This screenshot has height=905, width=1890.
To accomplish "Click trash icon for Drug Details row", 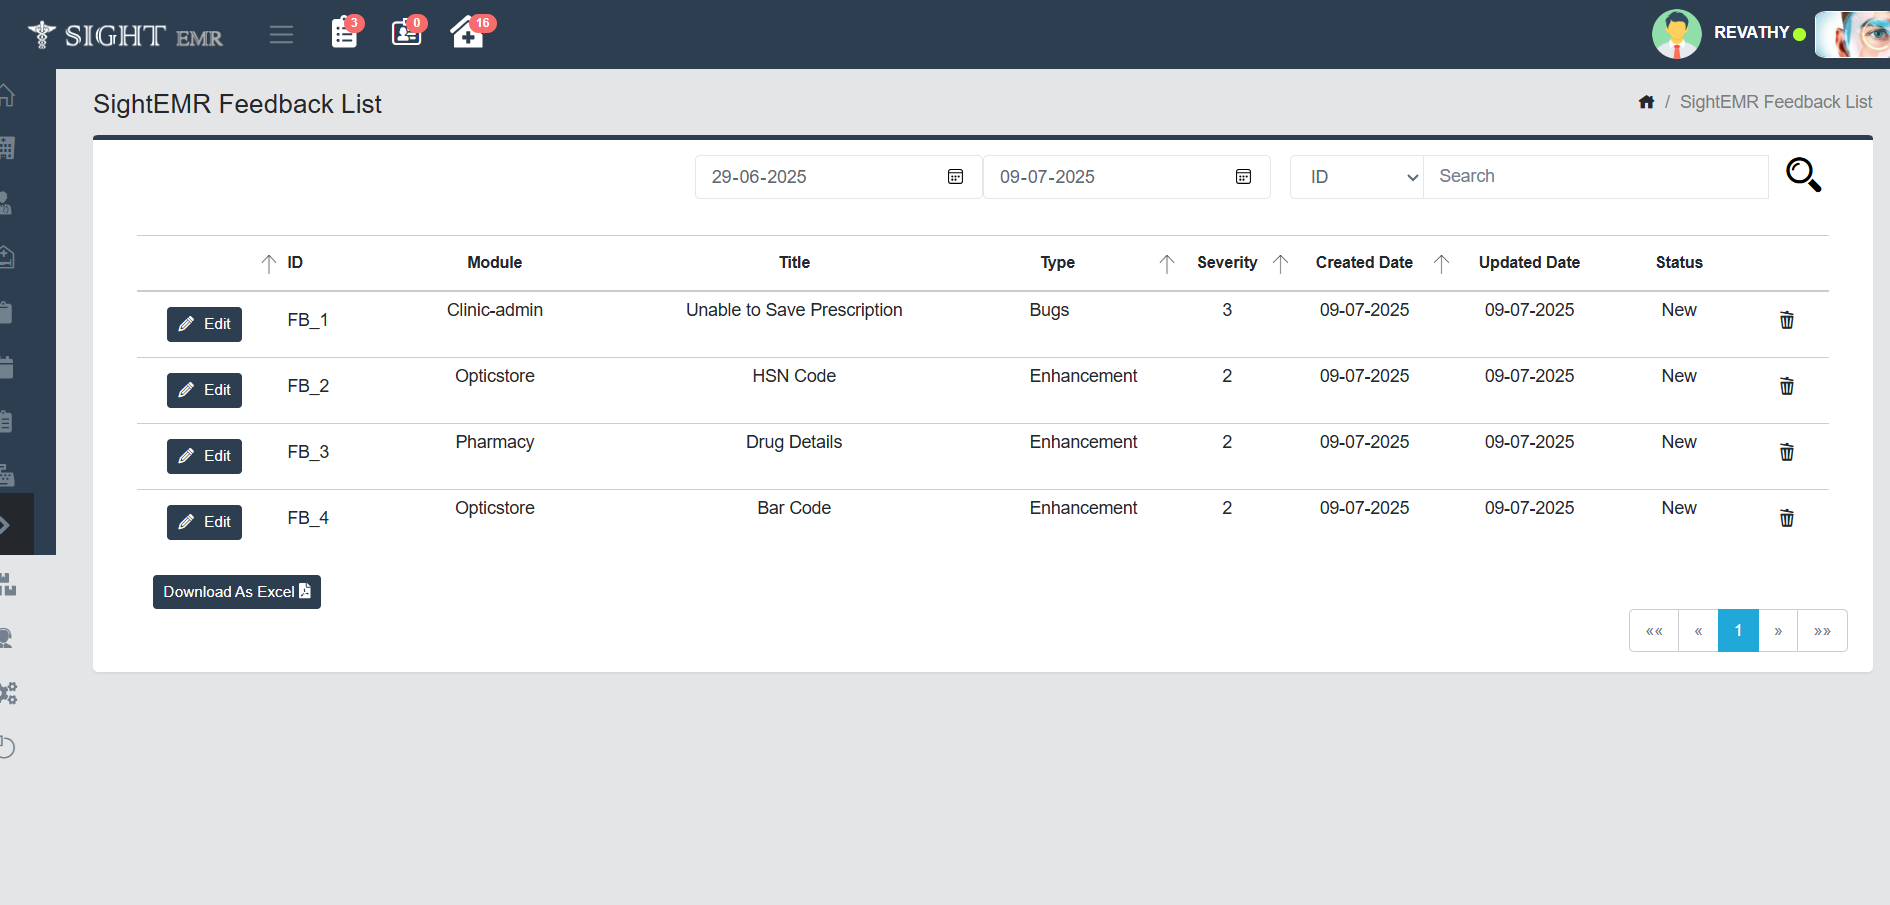I will click(1786, 452).
